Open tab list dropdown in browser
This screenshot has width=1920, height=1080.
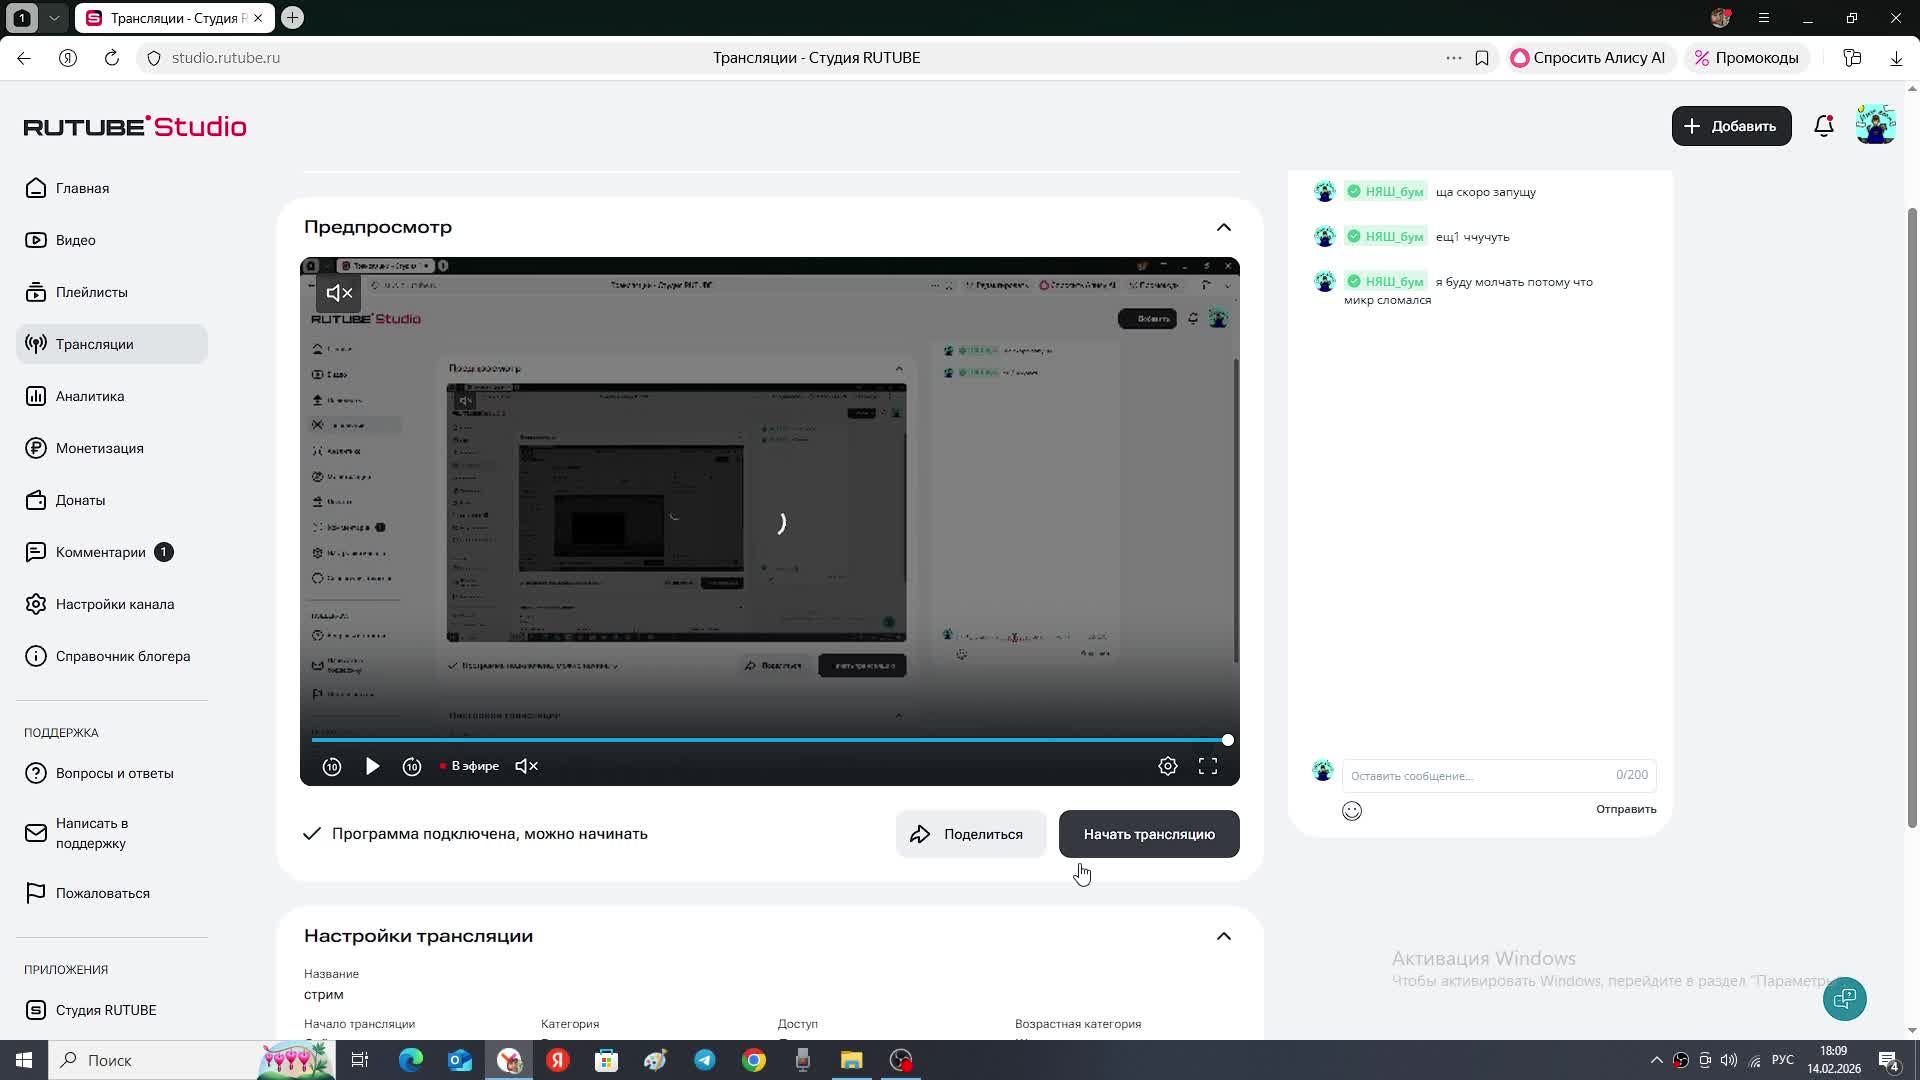54,18
